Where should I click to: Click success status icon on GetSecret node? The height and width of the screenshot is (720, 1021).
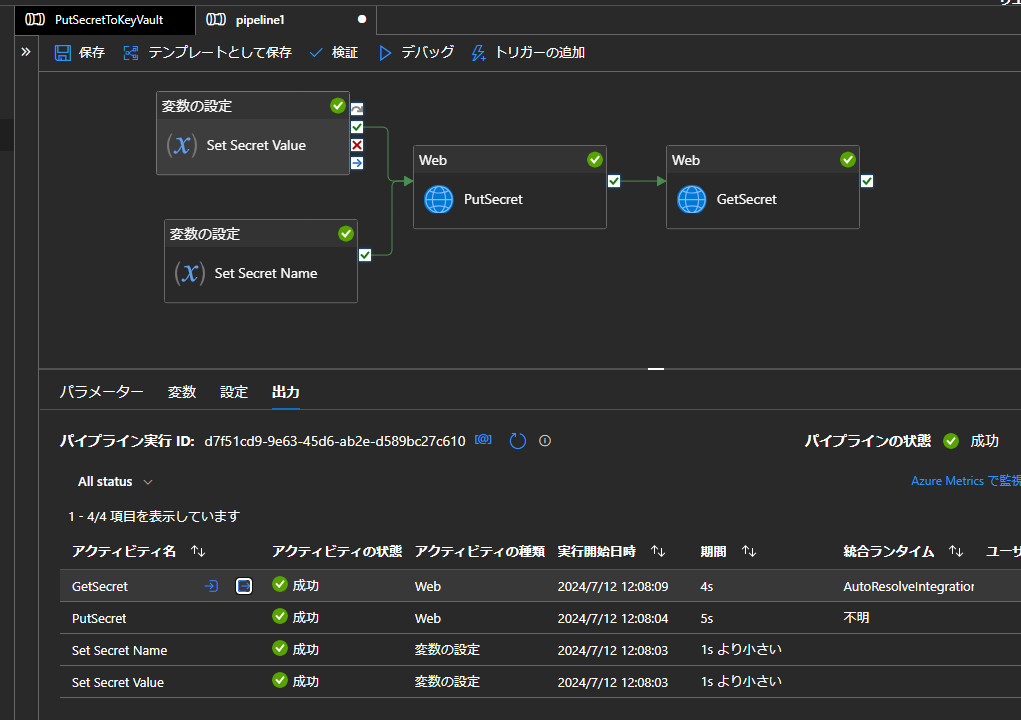coord(848,159)
